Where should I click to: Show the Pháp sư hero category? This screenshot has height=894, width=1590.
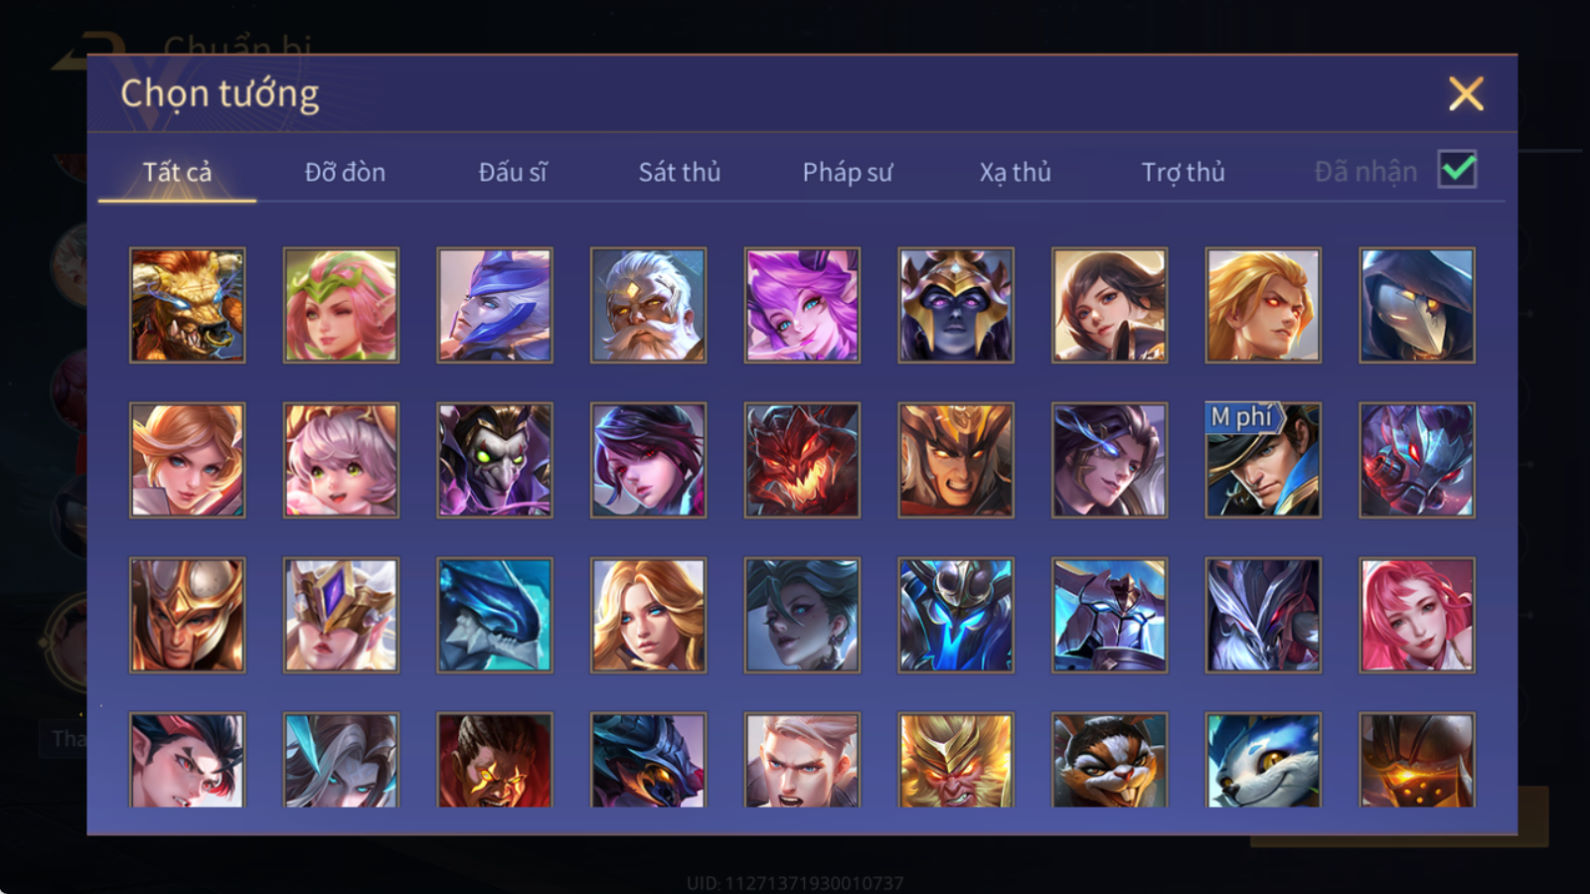(x=848, y=172)
